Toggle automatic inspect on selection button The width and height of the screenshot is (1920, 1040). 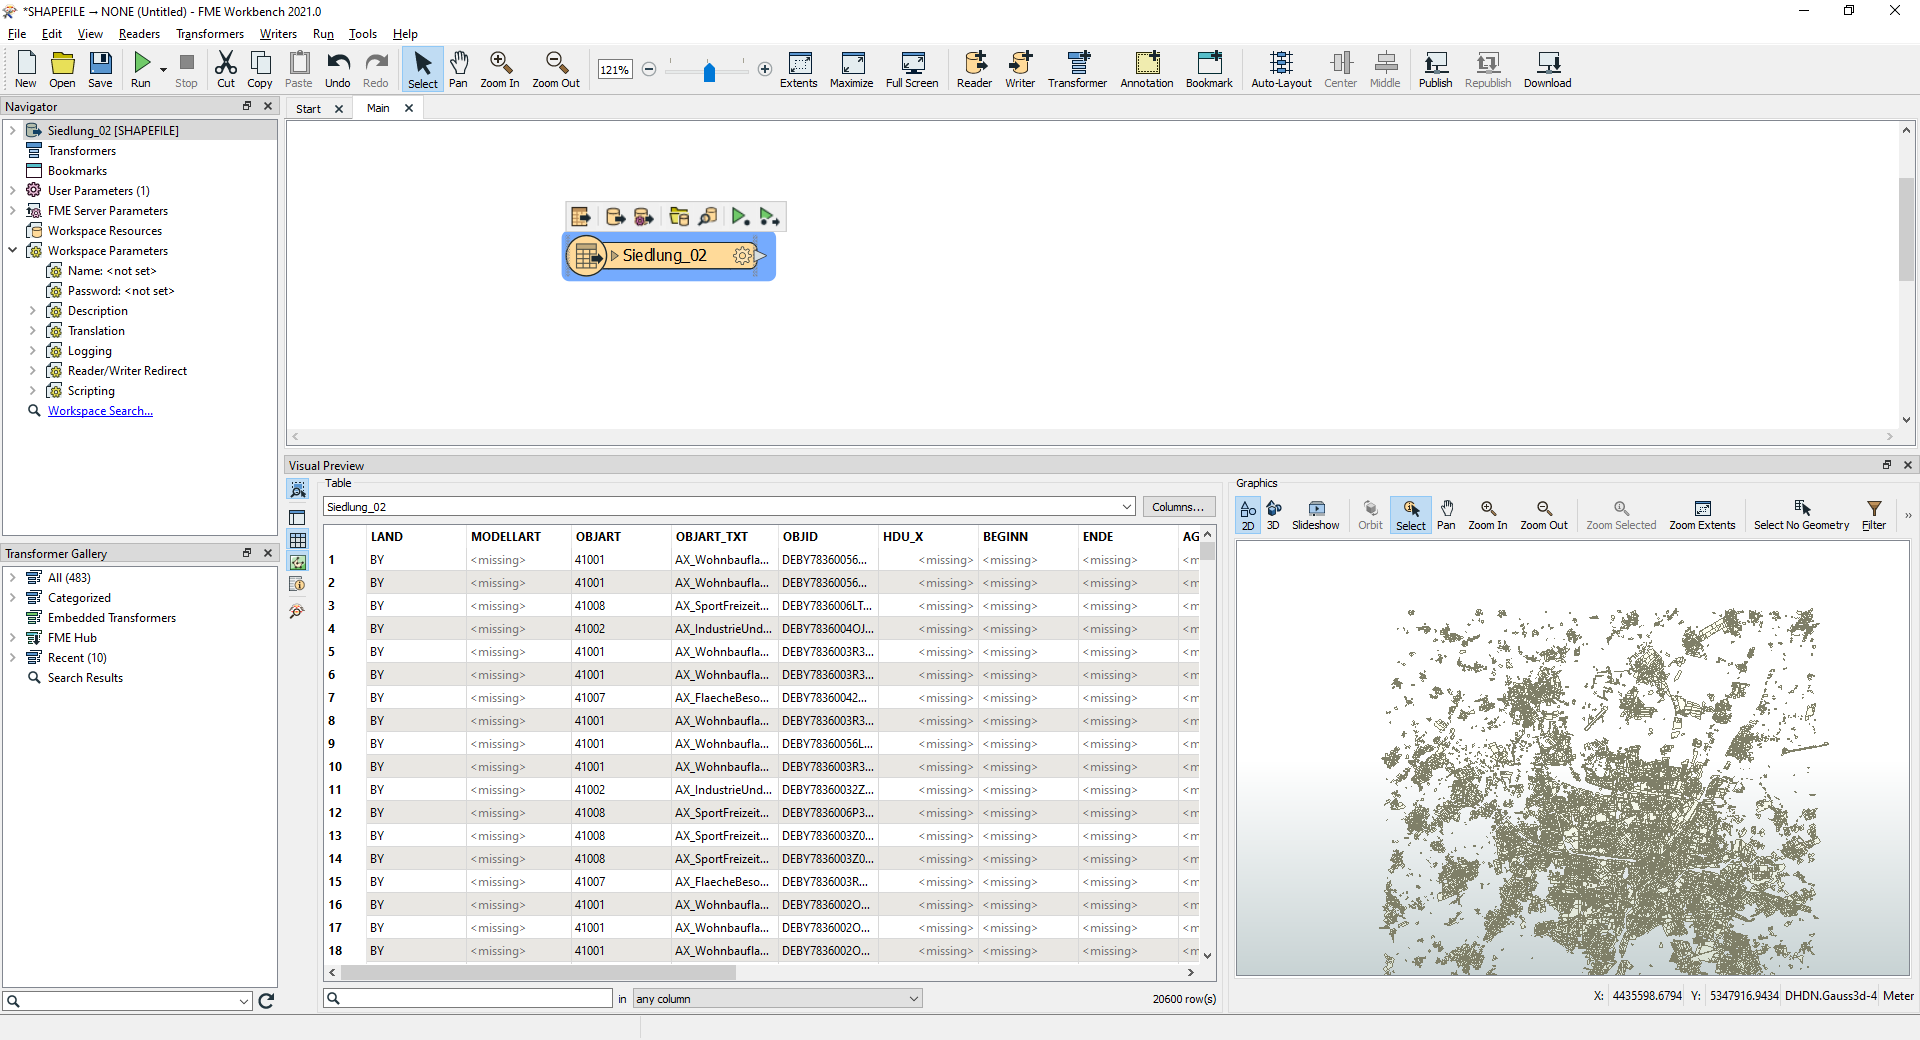pyautogui.click(x=298, y=490)
